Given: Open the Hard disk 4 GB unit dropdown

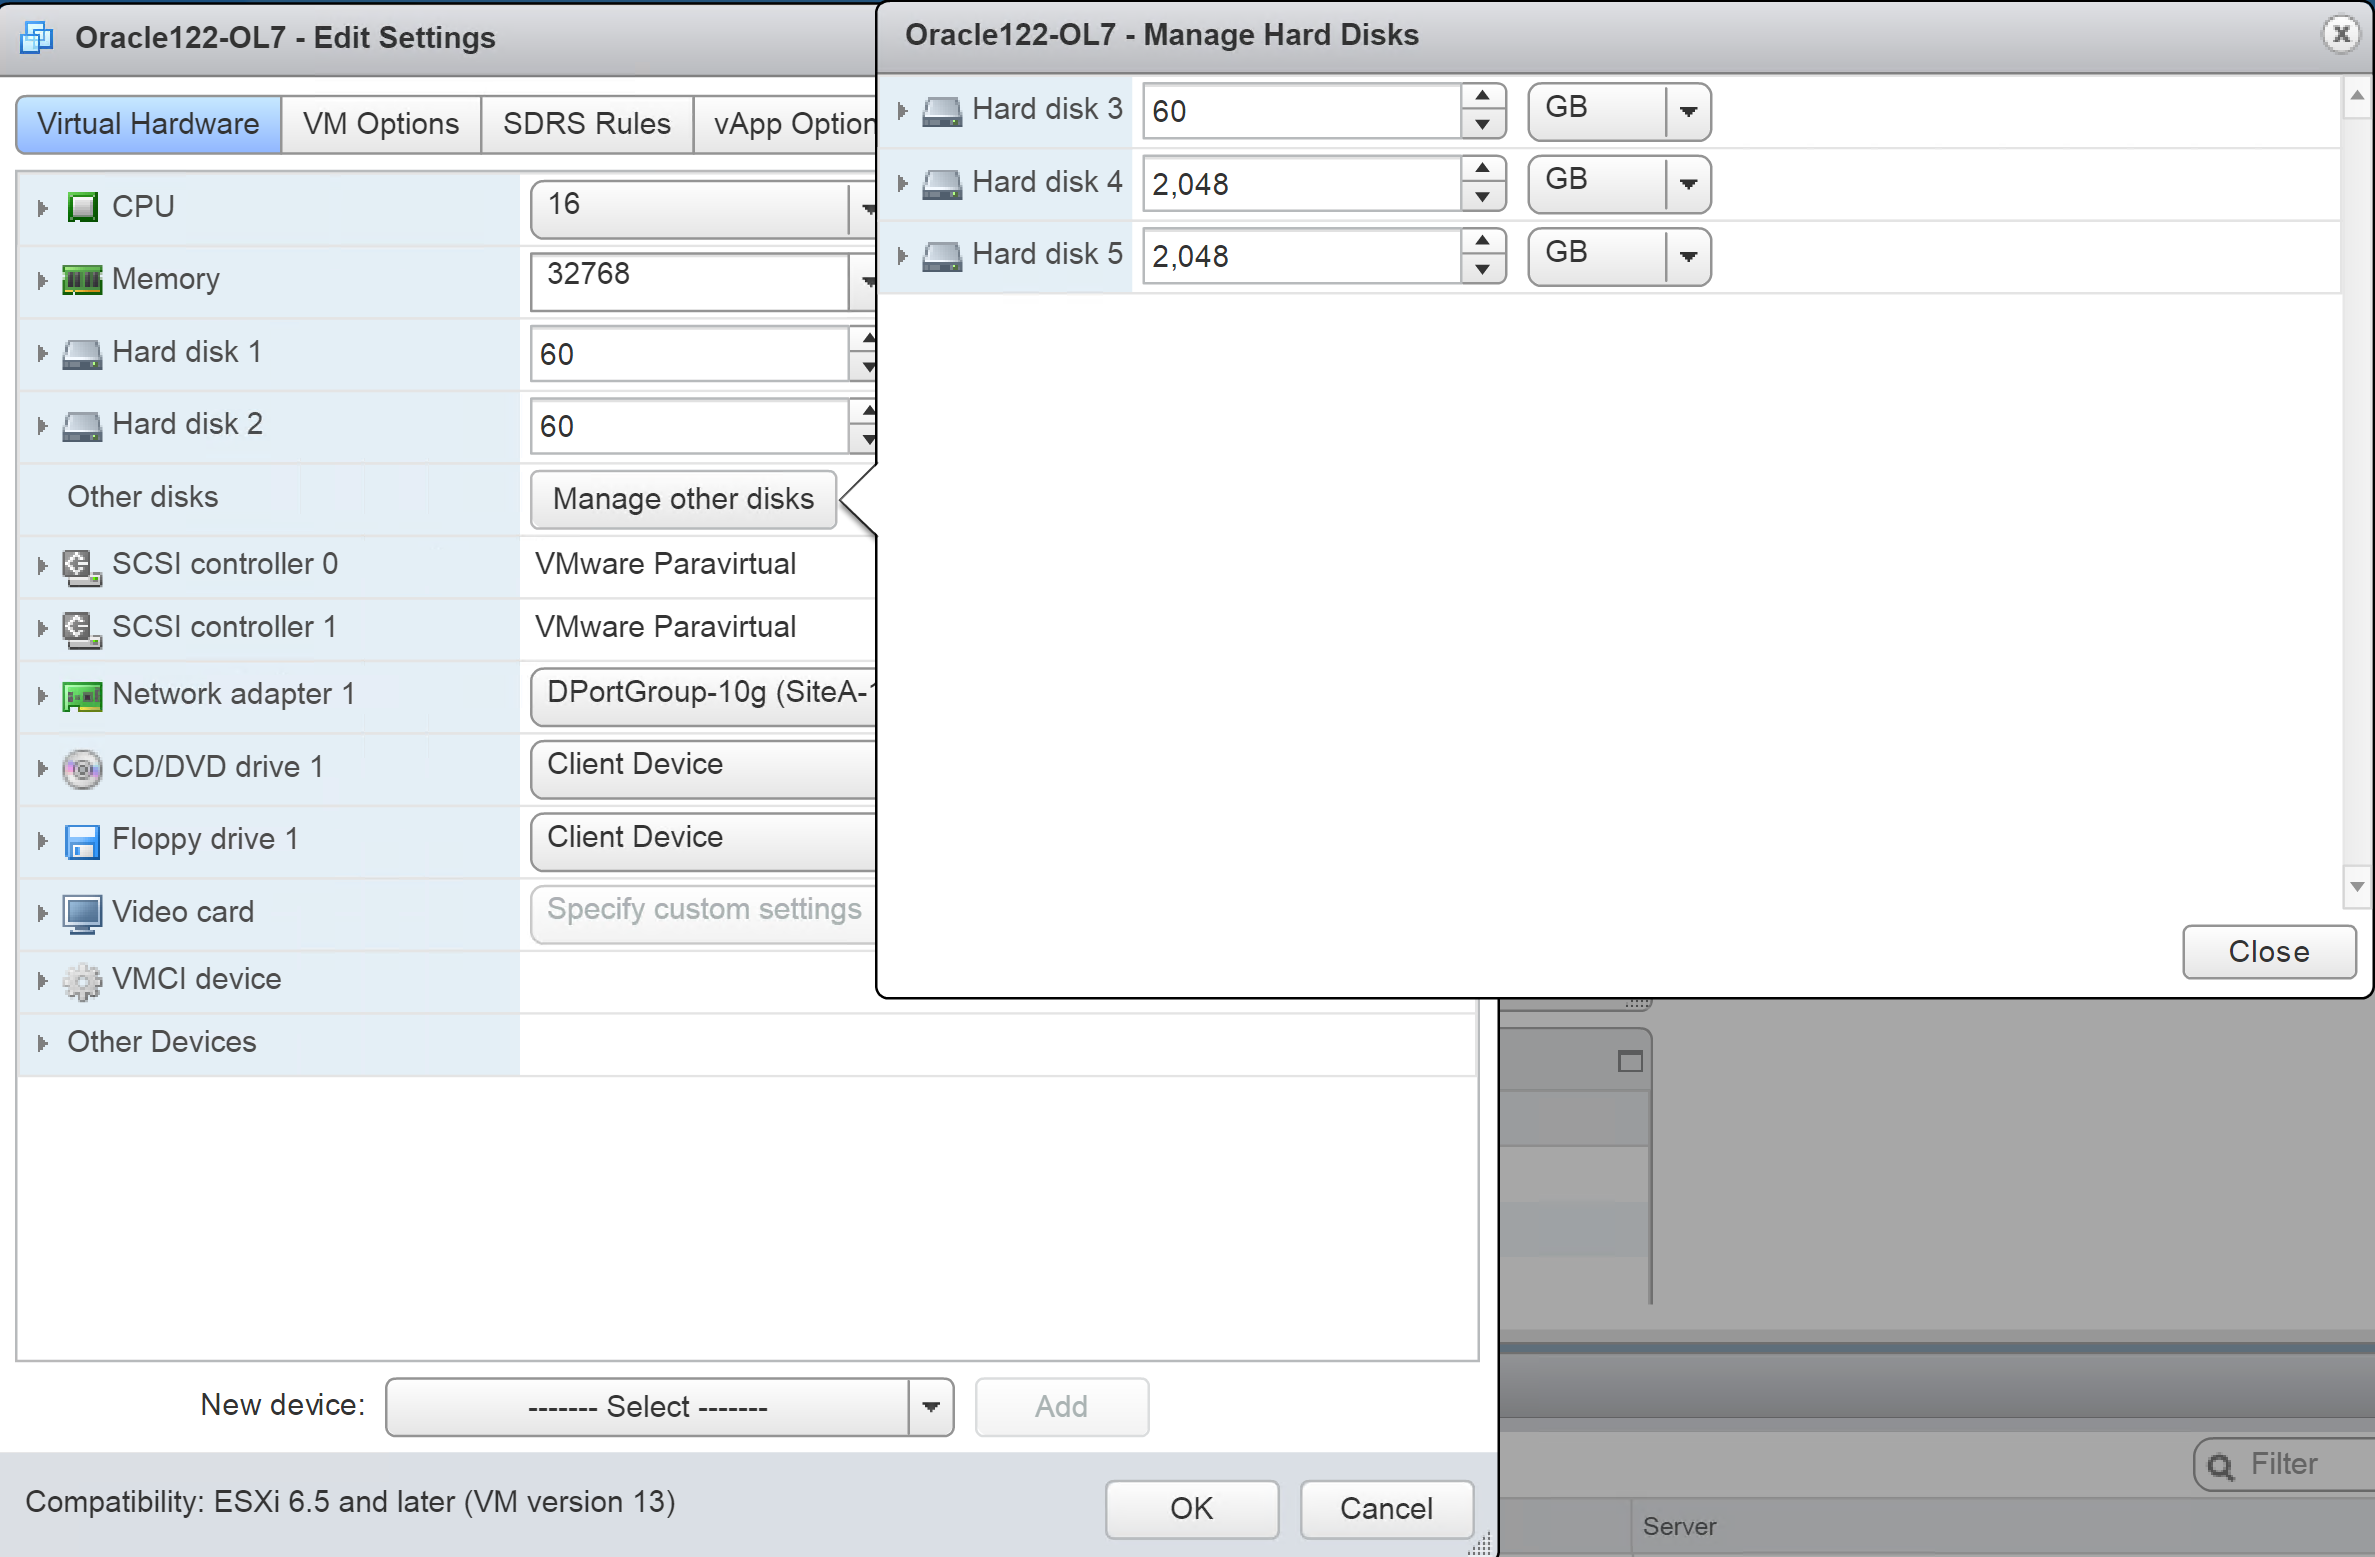Looking at the screenshot, I should (1688, 184).
